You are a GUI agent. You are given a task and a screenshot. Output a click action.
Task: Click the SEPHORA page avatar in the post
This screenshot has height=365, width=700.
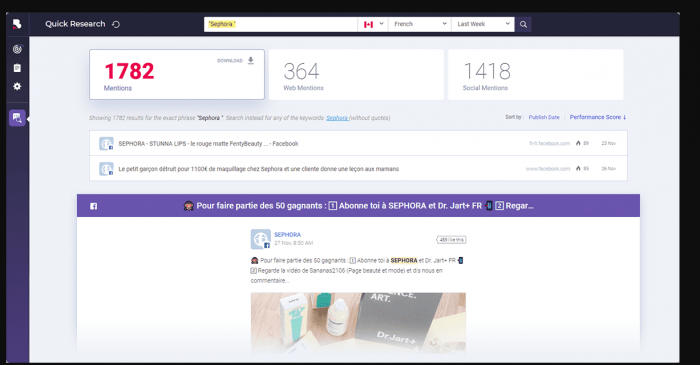click(261, 239)
